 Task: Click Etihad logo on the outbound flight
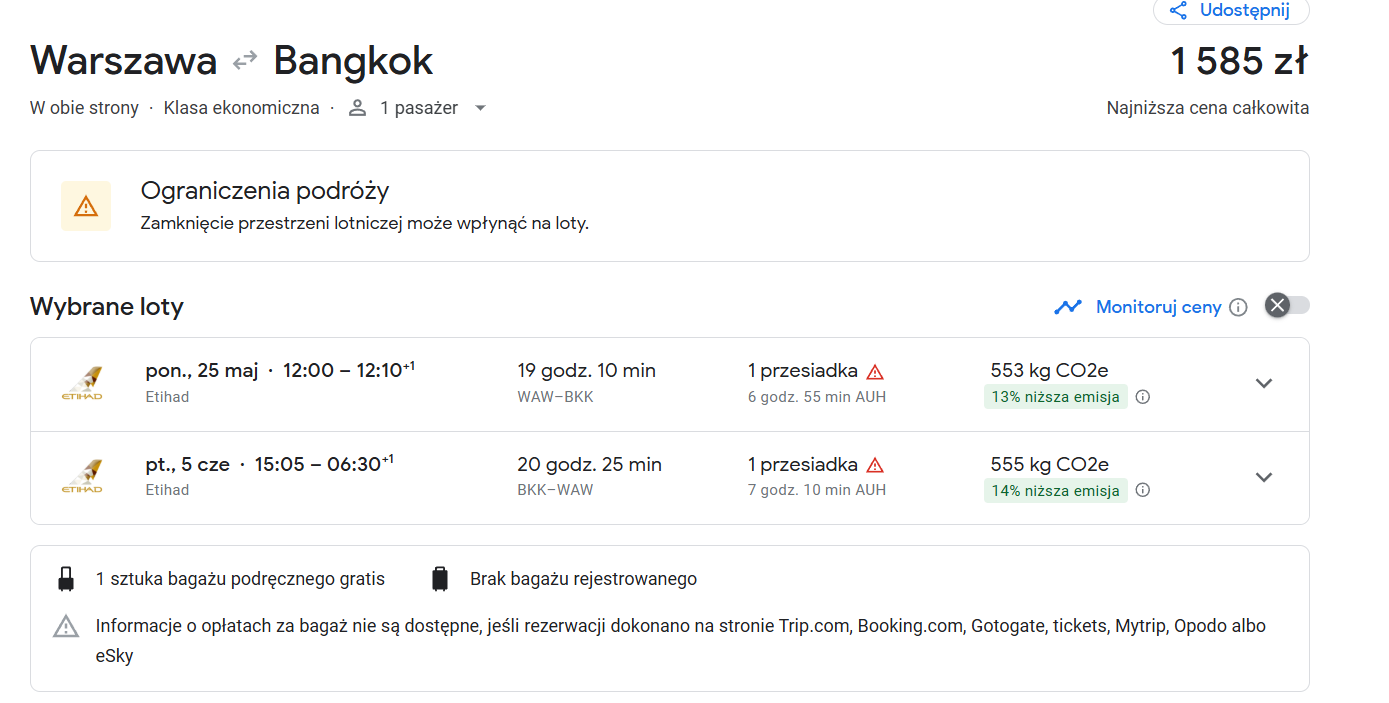coord(81,384)
